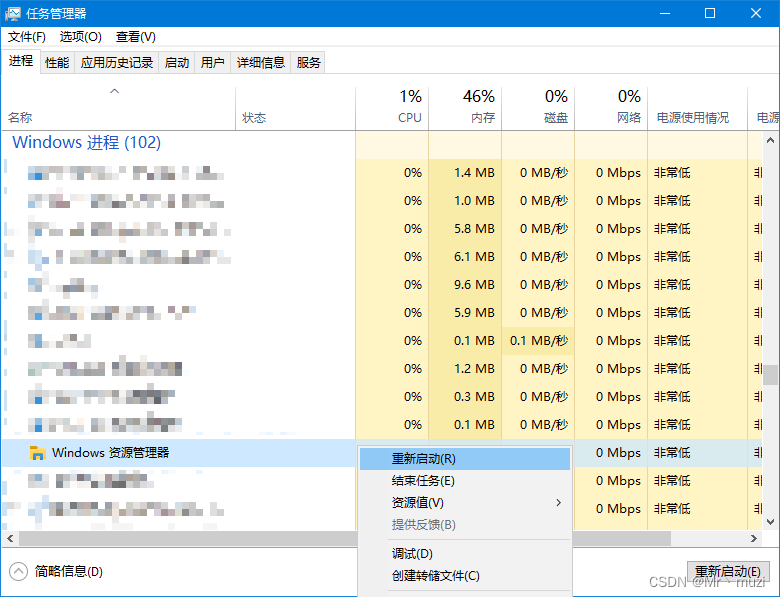The image size is (780, 597).
Task: Switch to the 应用历史记录 tab
Action: click(x=117, y=63)
